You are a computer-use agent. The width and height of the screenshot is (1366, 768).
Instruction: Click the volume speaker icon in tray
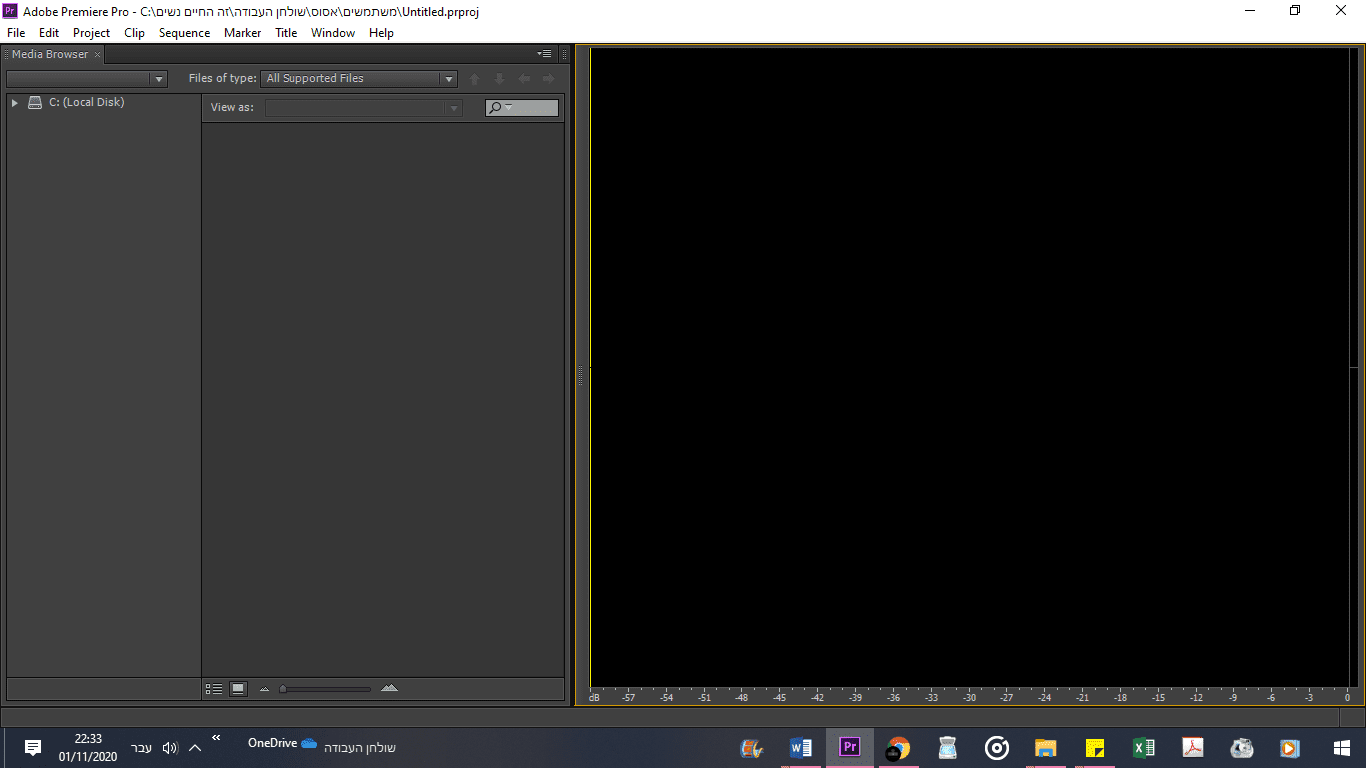(170, 748)
